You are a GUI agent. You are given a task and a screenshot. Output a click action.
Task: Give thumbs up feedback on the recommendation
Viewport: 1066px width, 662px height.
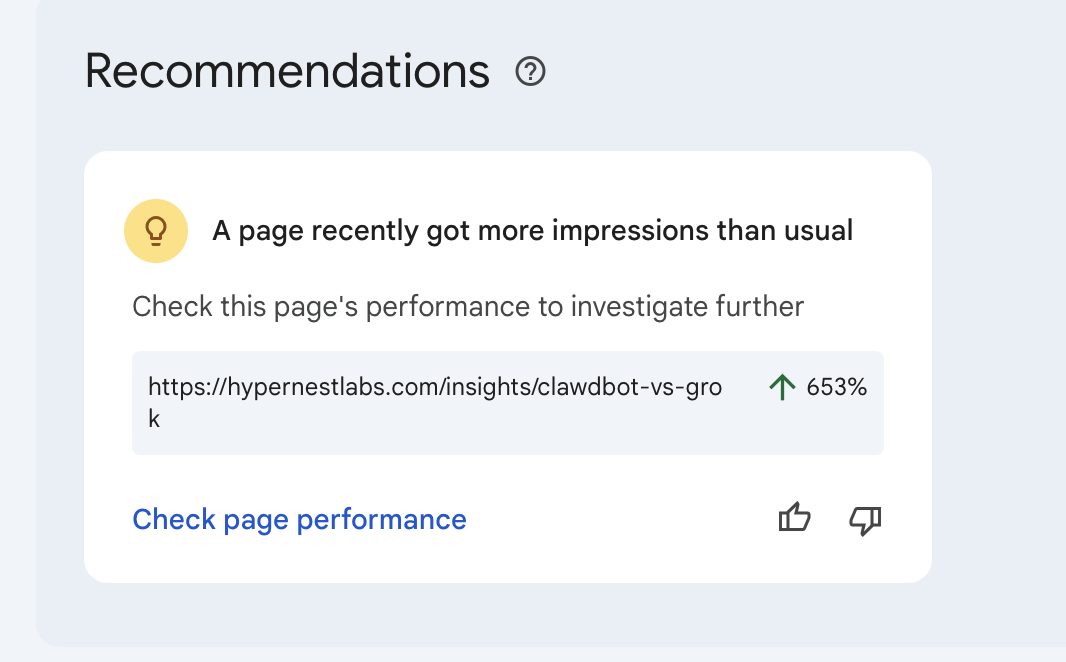pos(794,519)
